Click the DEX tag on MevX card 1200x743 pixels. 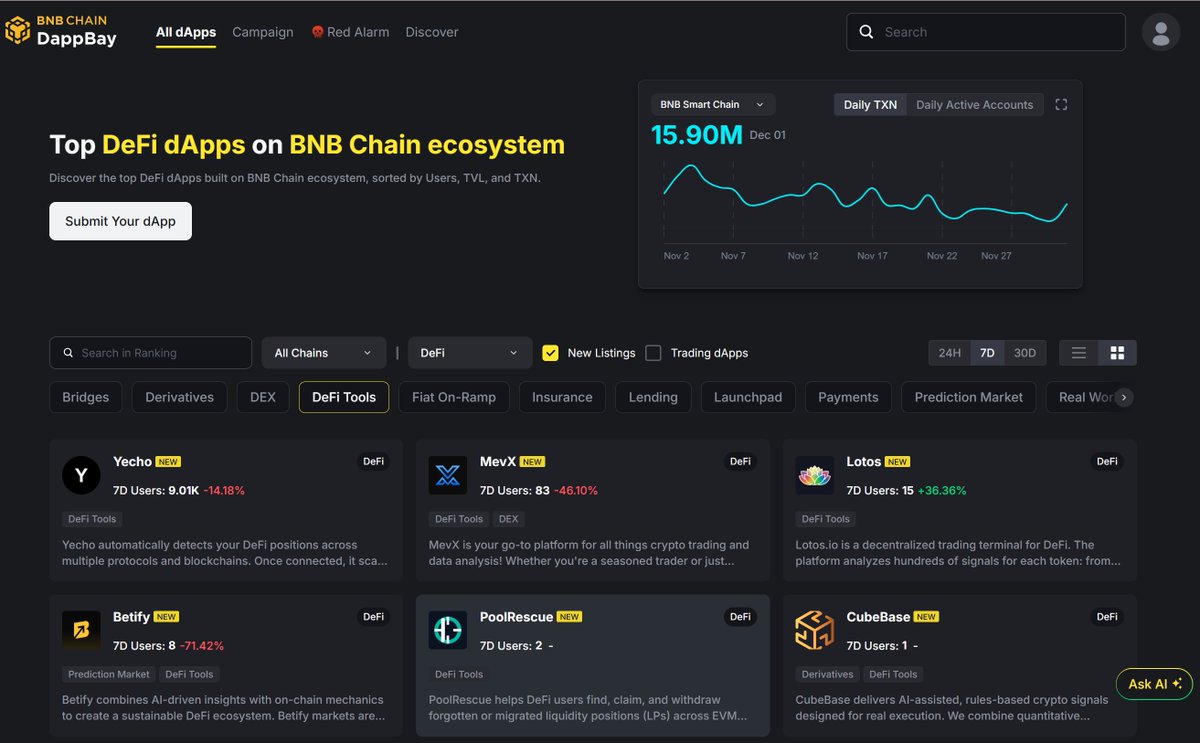coord(508,519)
